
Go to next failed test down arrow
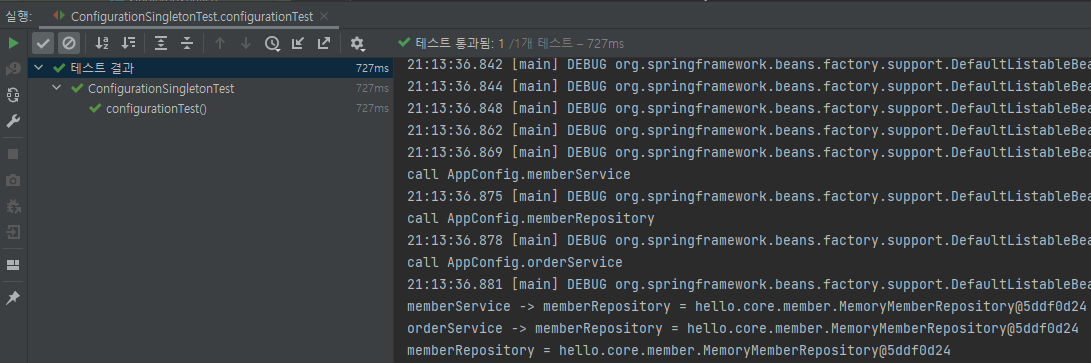coord(246,43)
